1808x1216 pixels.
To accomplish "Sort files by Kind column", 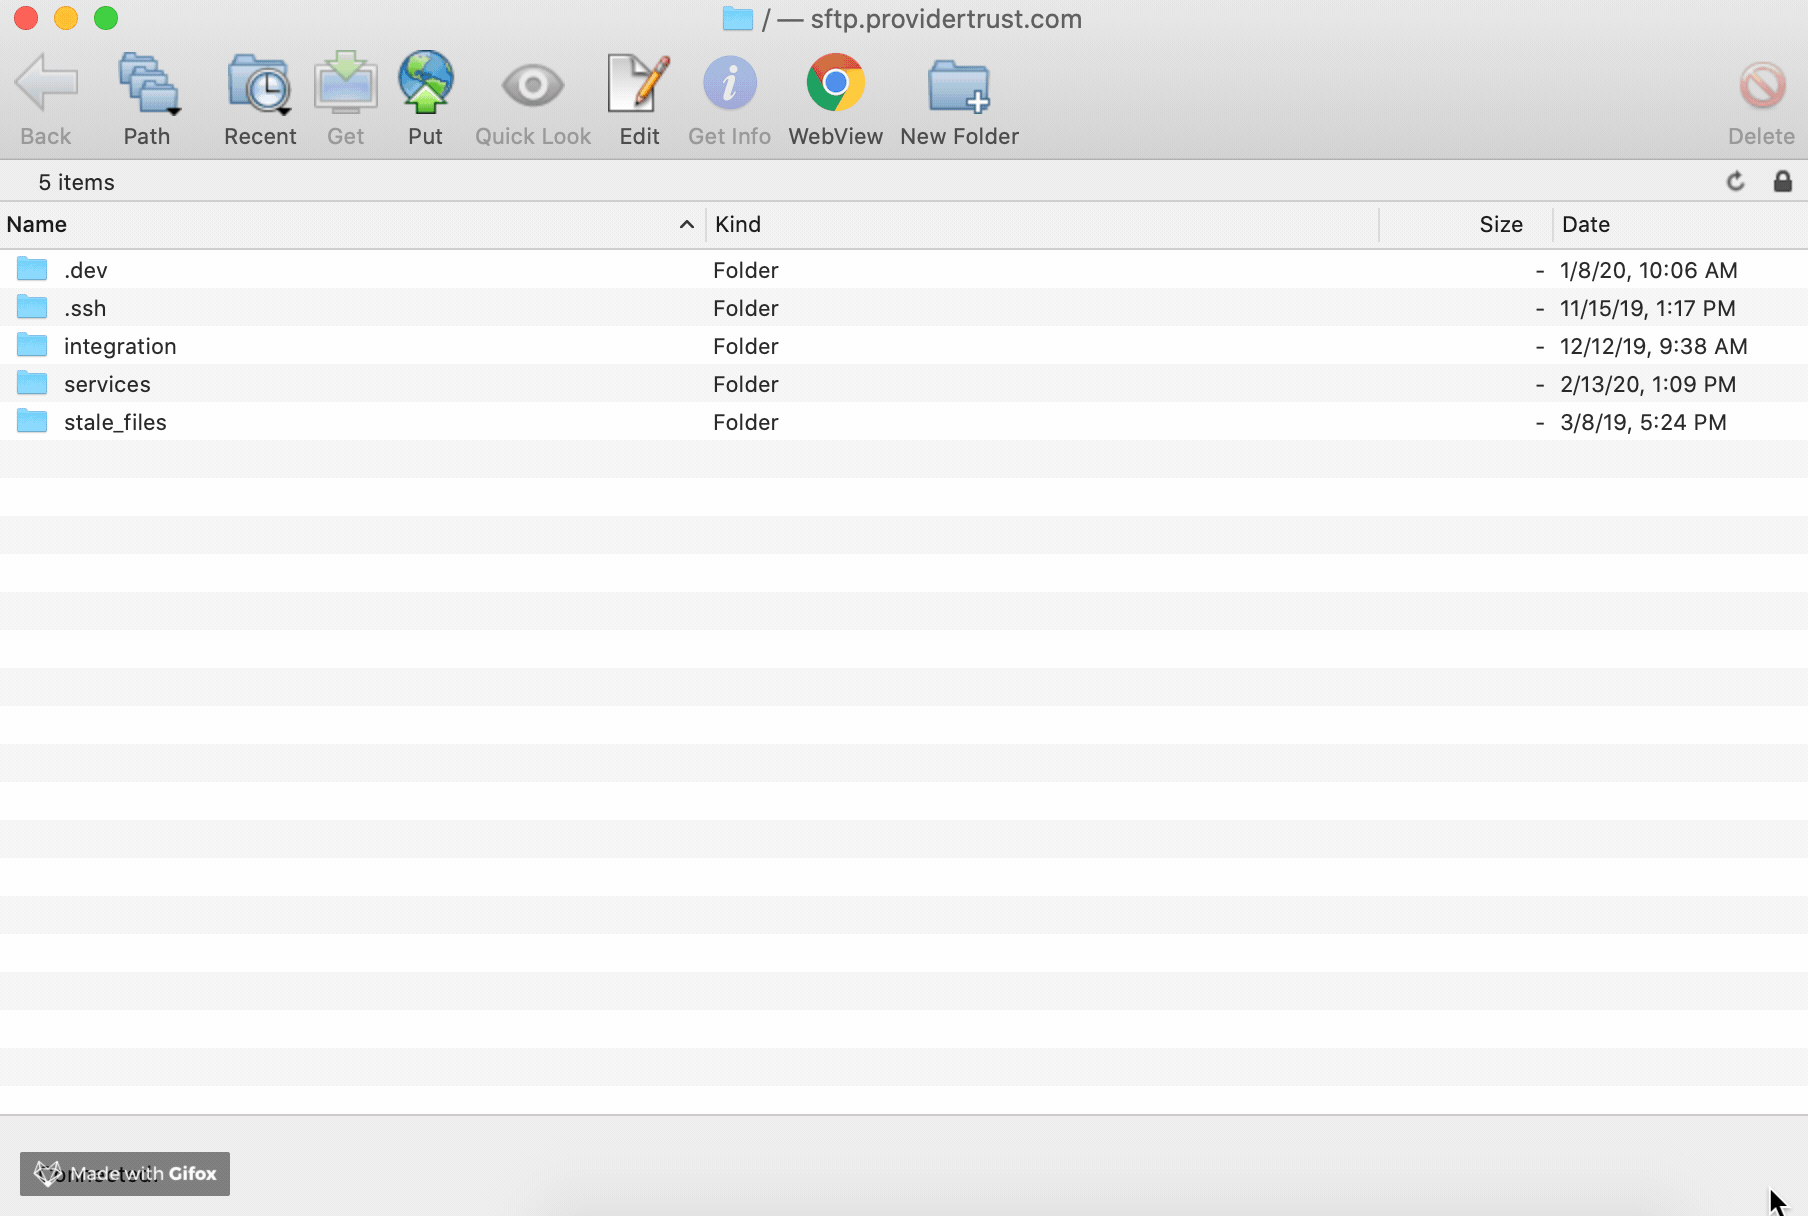I will click(x=1042, y=224).
